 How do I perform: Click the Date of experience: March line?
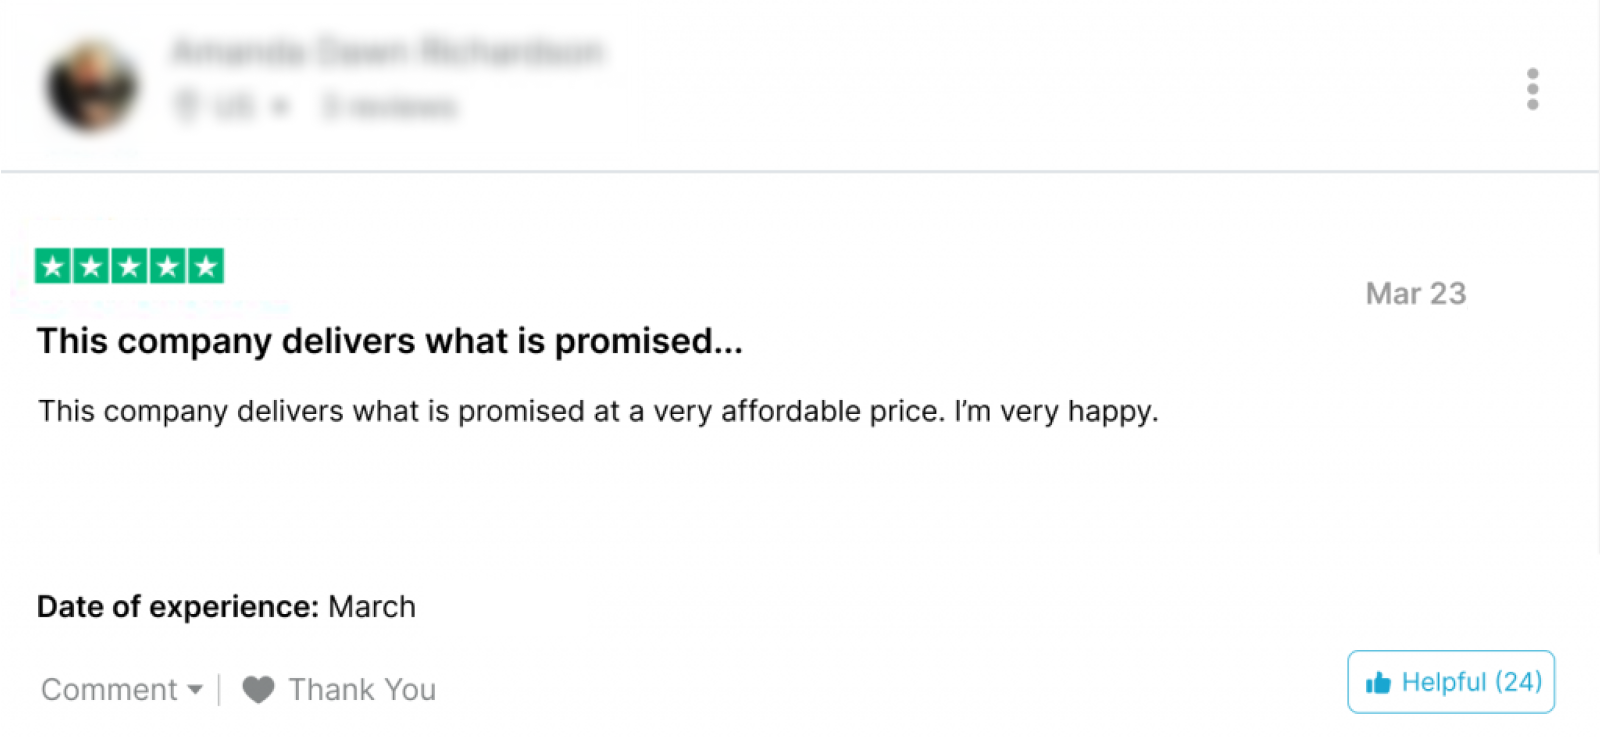(x=226, y=607)
